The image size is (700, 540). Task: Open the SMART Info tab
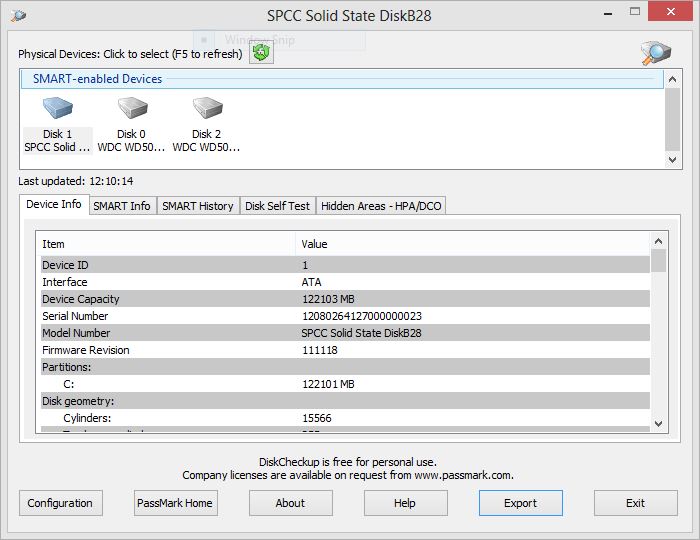[122, 206]
